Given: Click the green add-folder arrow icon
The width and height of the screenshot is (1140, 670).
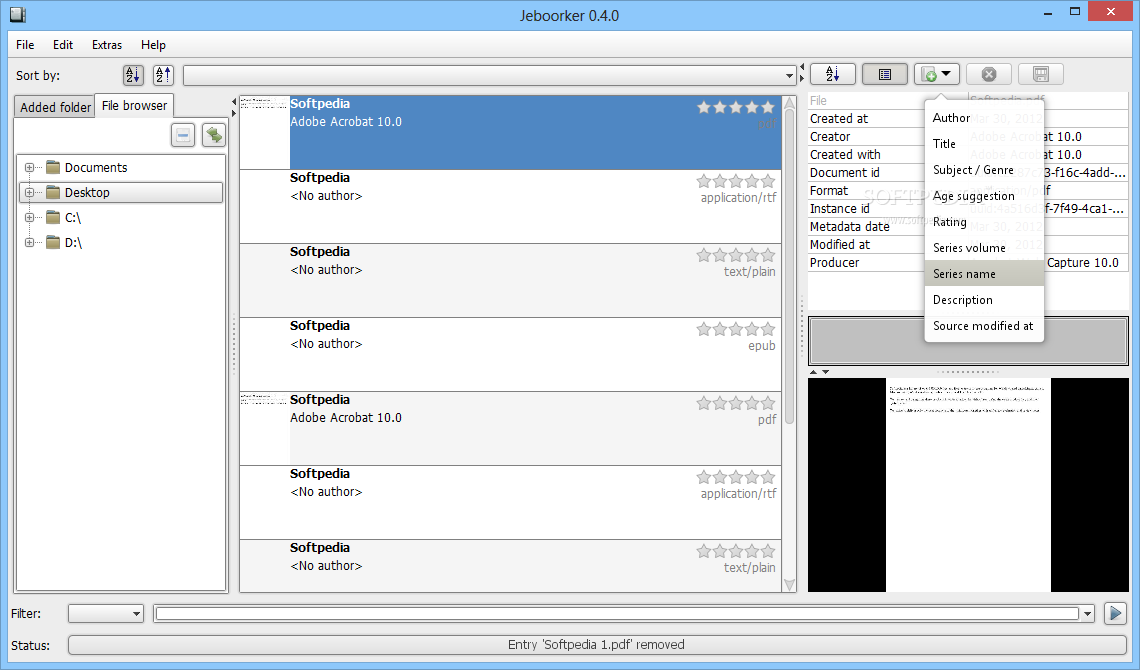Looking at the screenshot, I should tap(214, 135).
